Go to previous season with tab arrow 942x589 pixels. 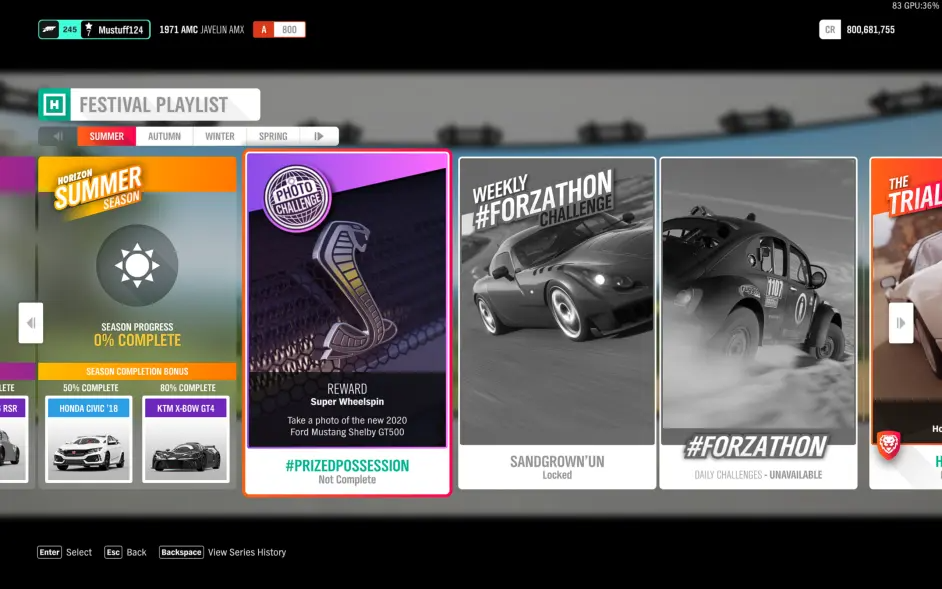58,136
